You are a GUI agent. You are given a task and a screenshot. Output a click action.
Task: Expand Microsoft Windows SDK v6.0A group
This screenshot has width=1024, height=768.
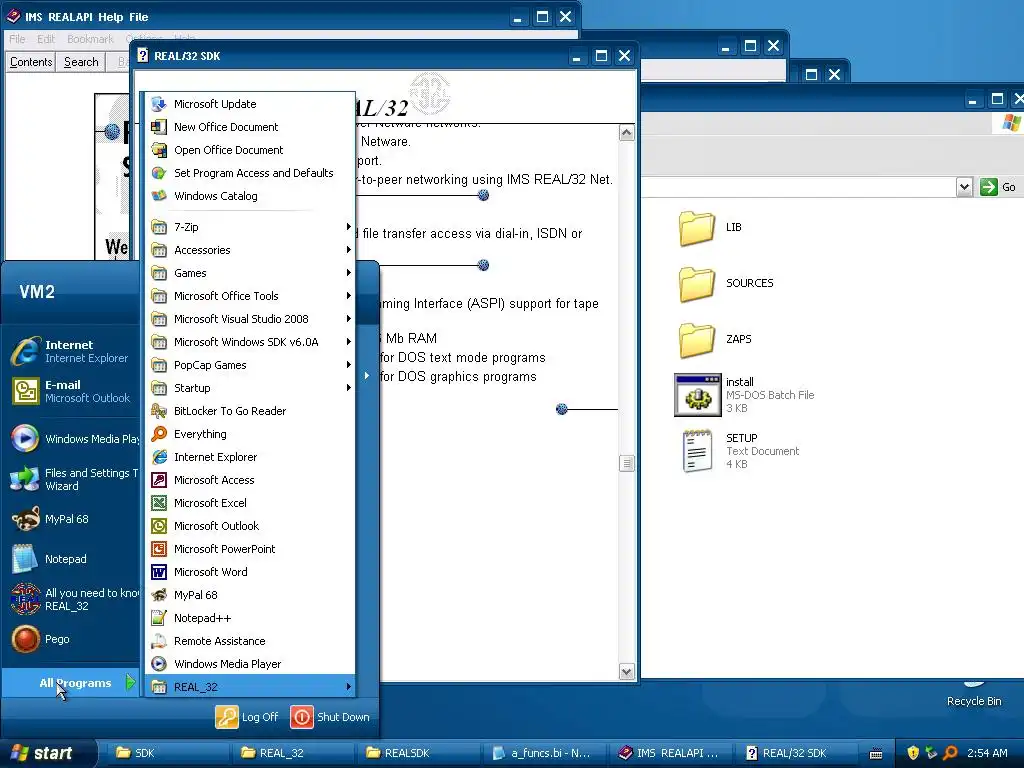[x=249, y=342]
